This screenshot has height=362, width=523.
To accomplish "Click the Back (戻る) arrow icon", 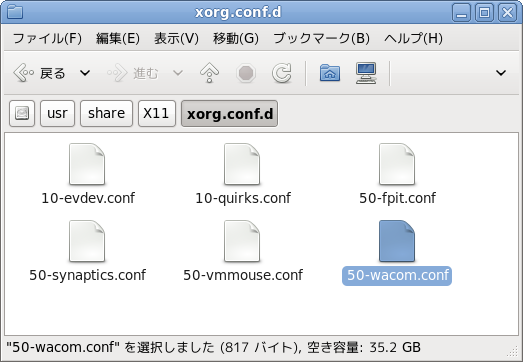I will [x=23, y=72].
